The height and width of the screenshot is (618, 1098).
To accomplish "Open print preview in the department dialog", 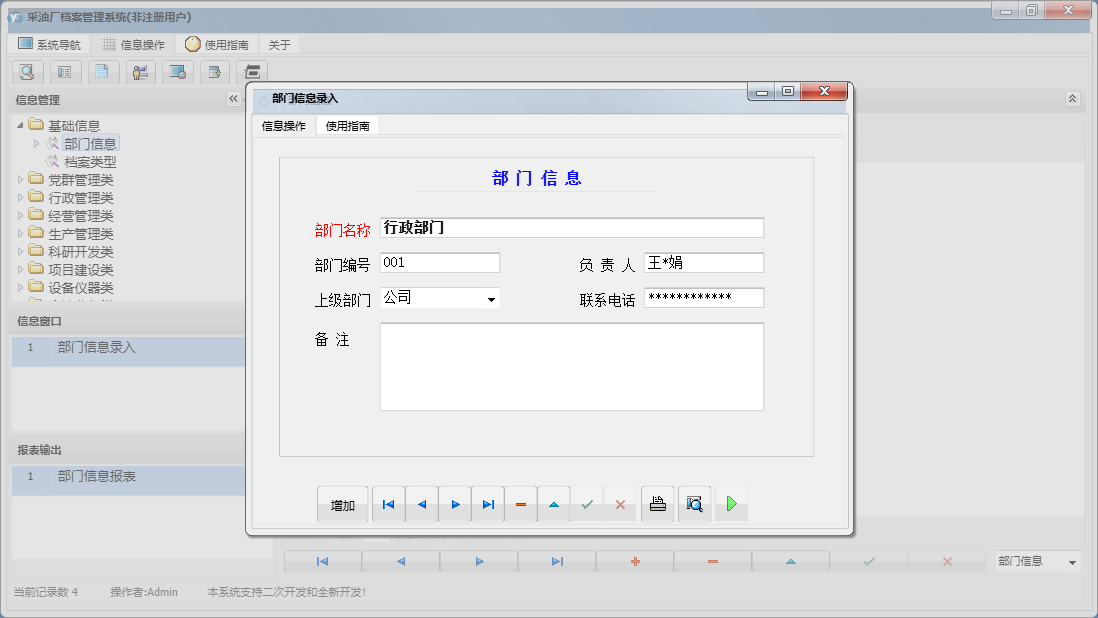I will [x=694, y=504].
